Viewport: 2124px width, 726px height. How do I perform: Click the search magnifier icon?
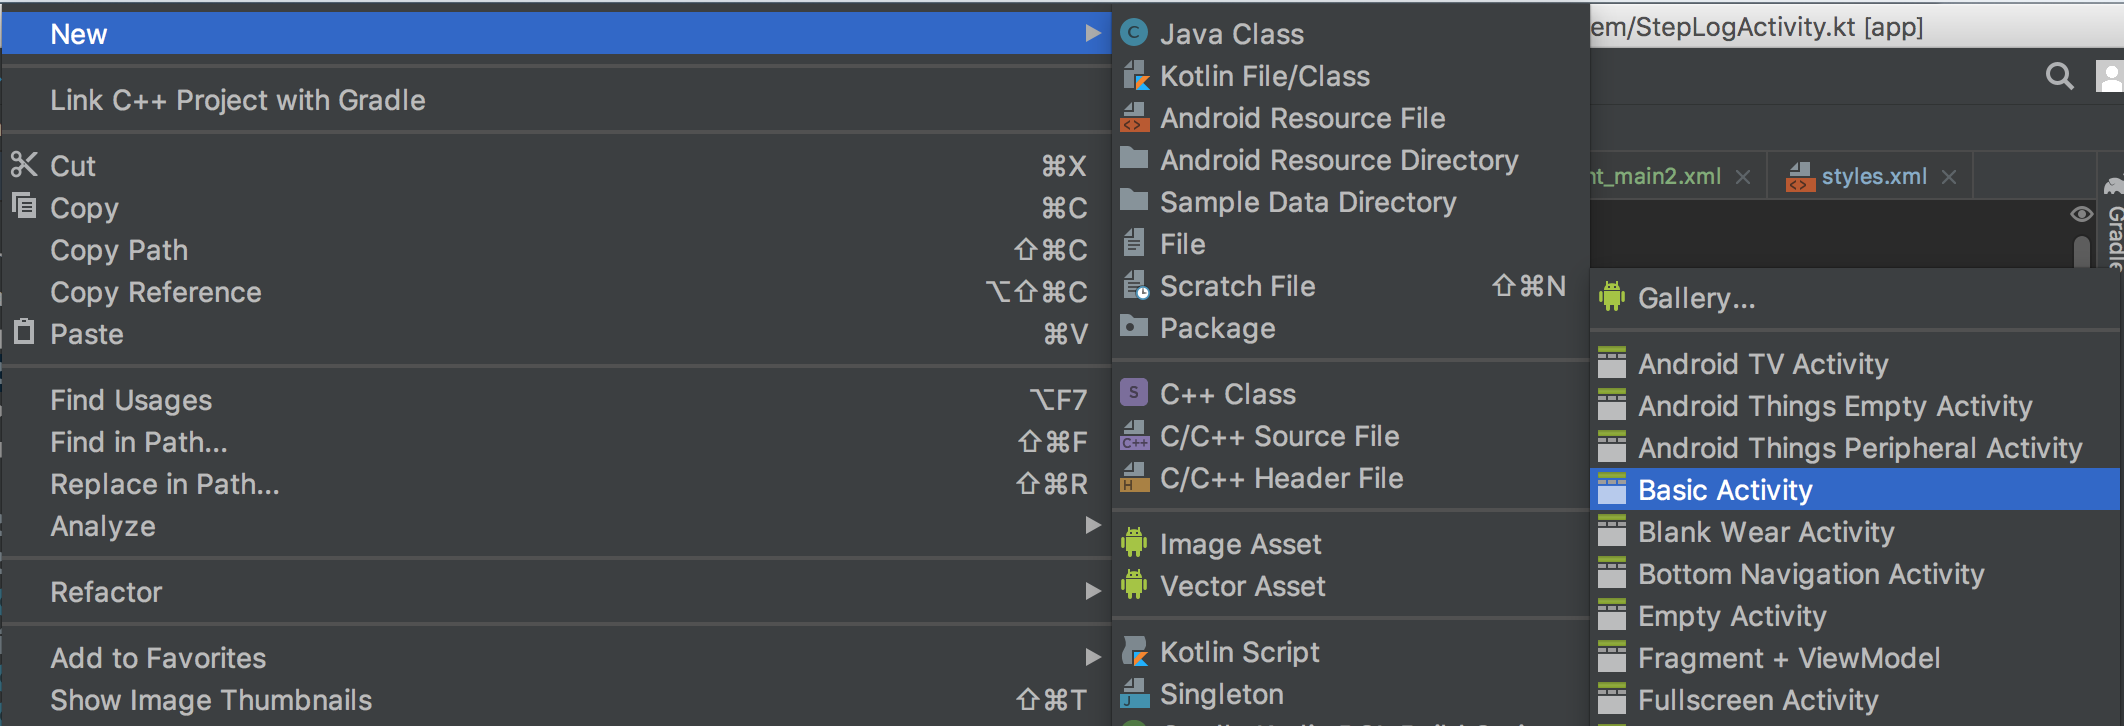pos(2059,76)
